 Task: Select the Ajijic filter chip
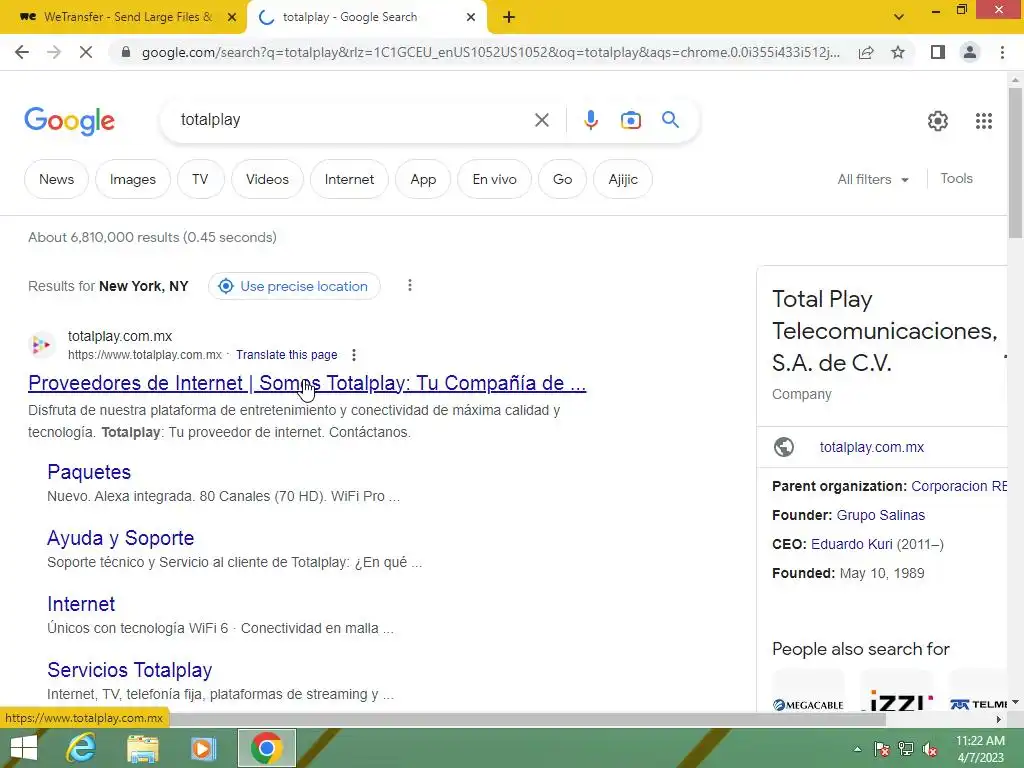click(623, 179)
